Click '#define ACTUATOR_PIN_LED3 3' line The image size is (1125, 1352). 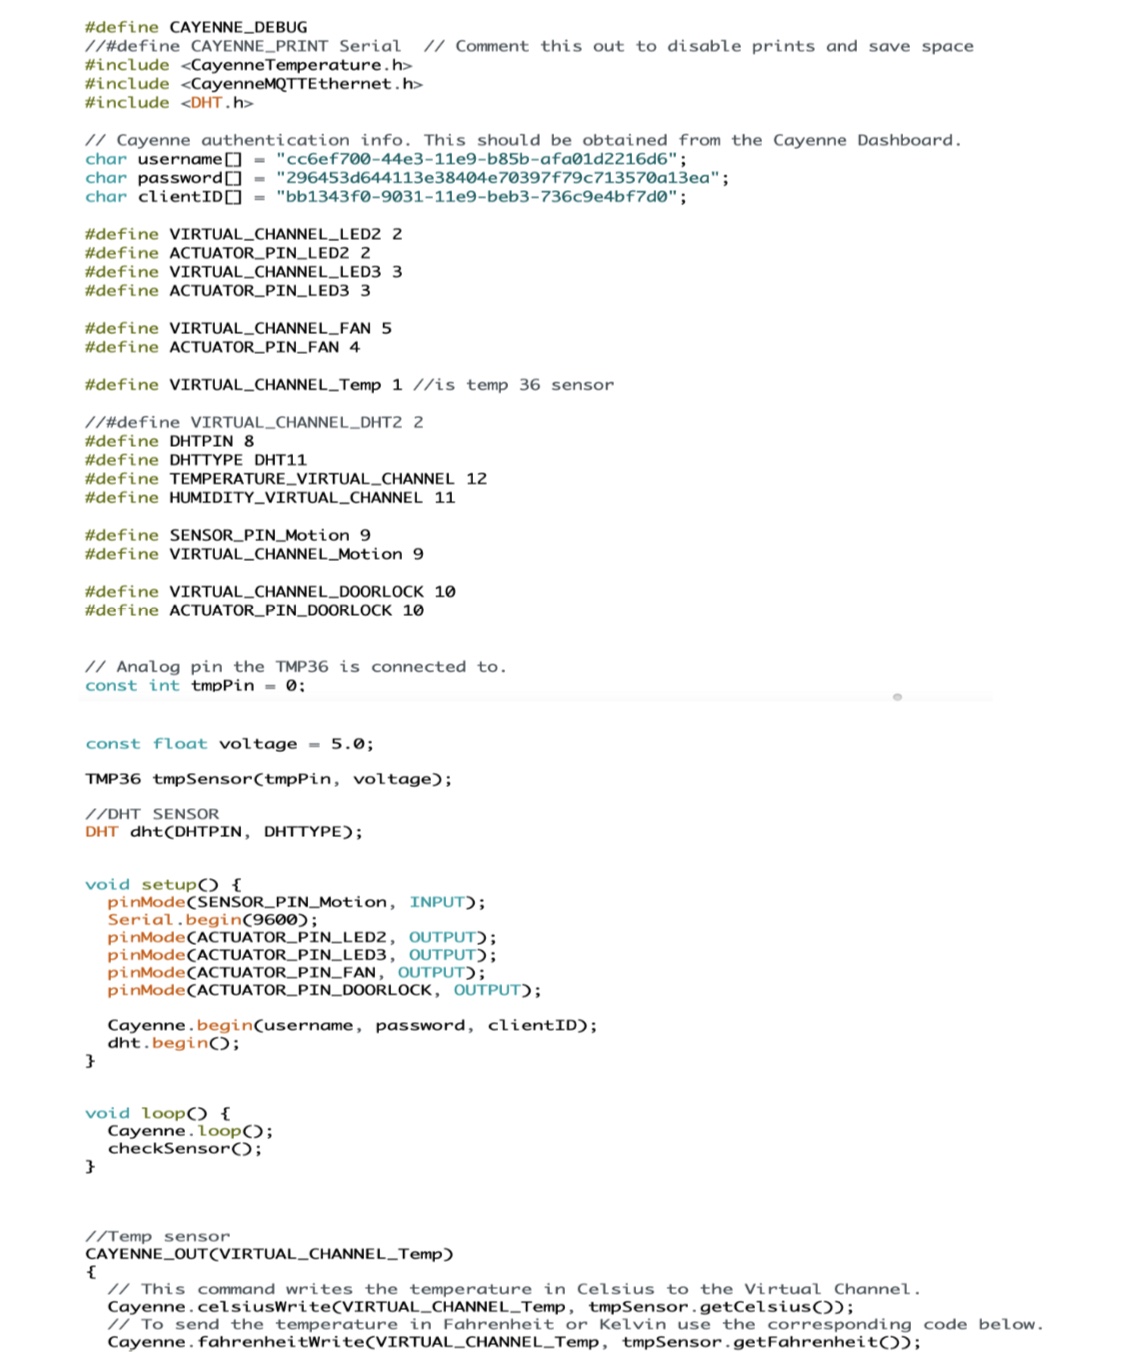(228, 291)
